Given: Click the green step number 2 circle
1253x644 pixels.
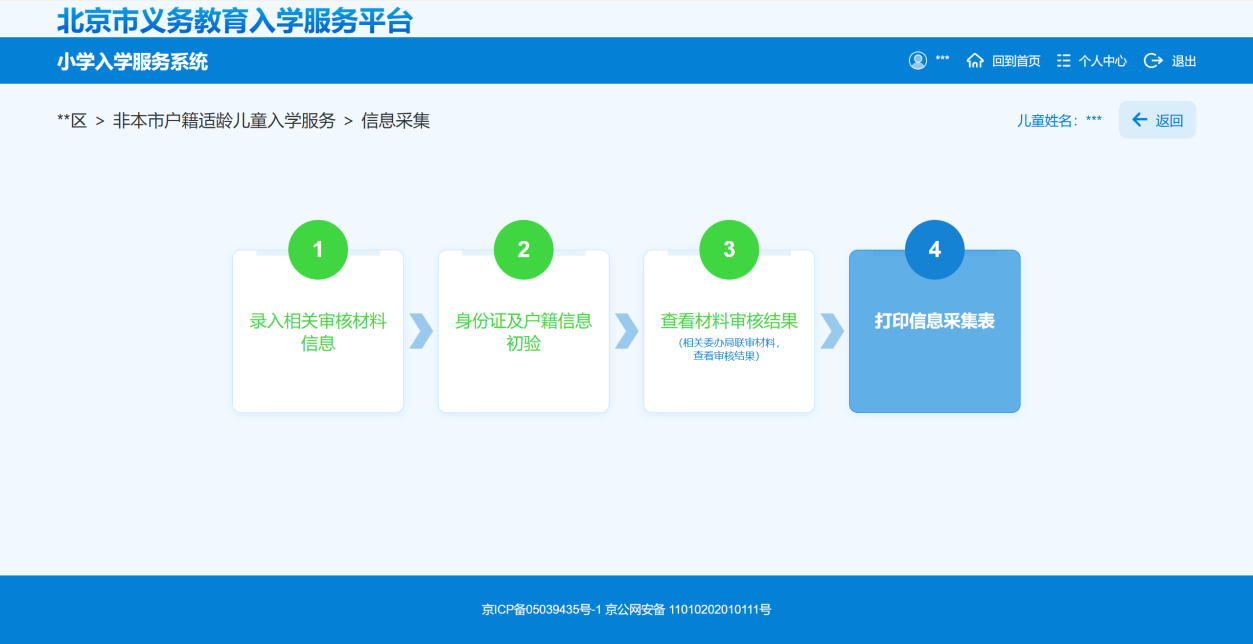Looking at the screenshot, I should (524, 250).
